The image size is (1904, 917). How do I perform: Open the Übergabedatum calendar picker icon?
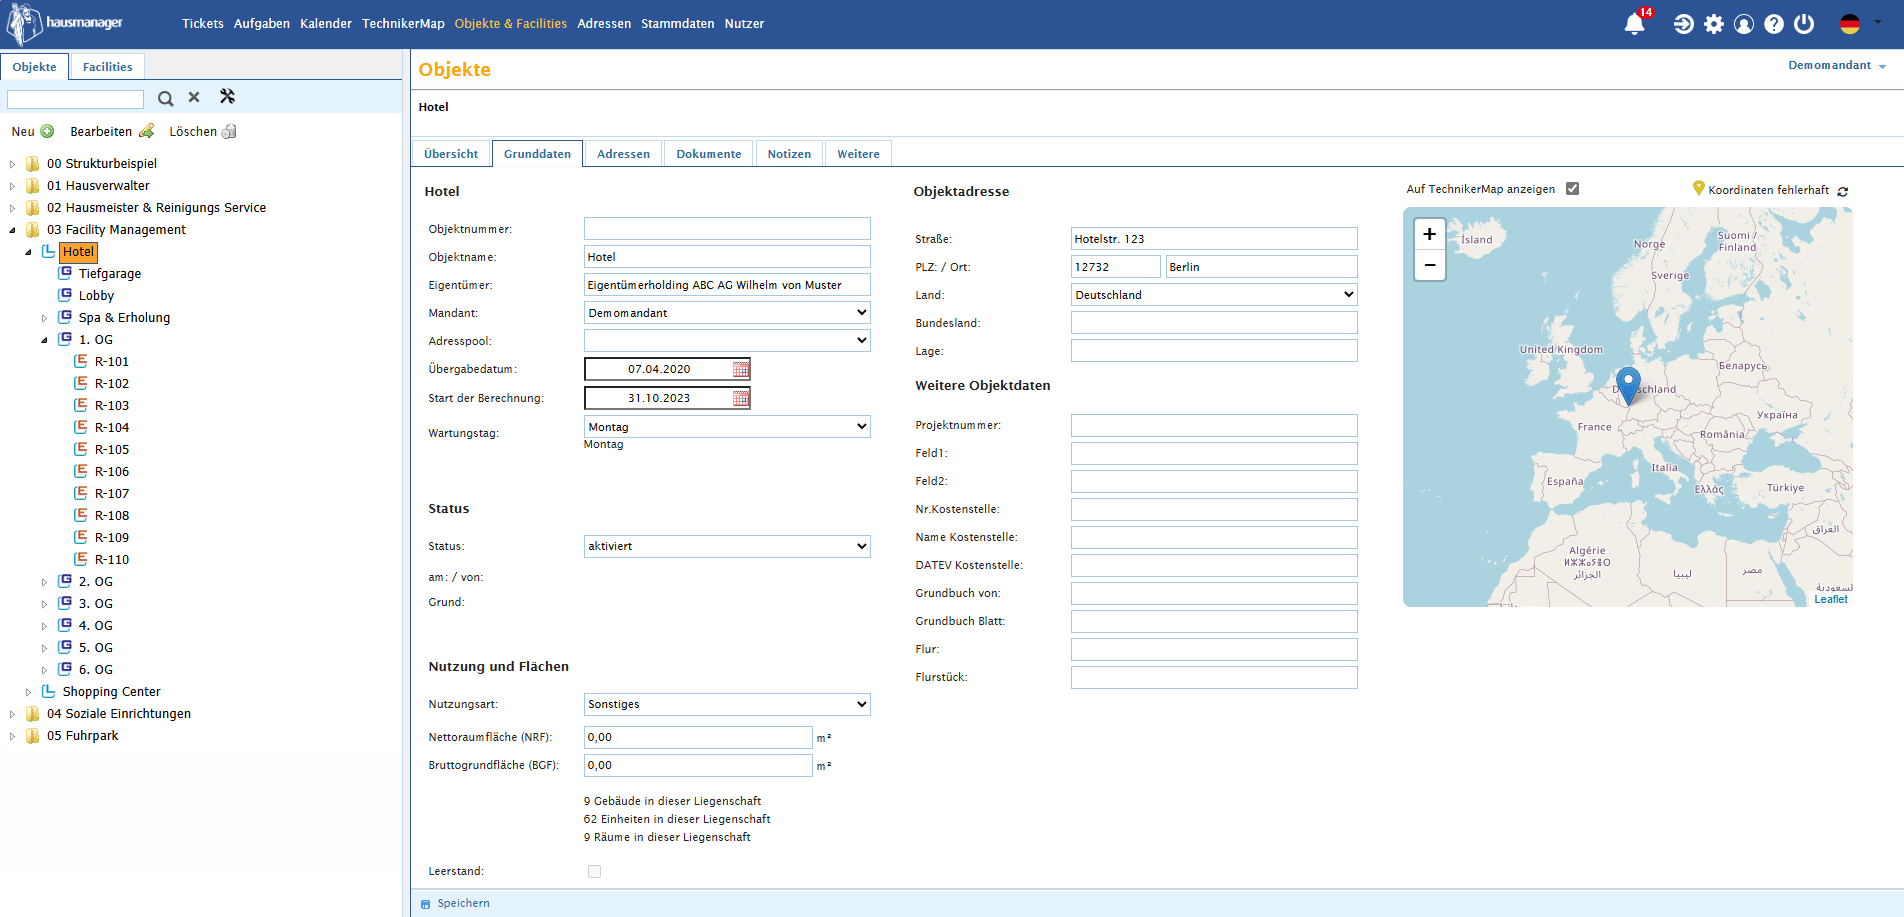tap(740, 370)
